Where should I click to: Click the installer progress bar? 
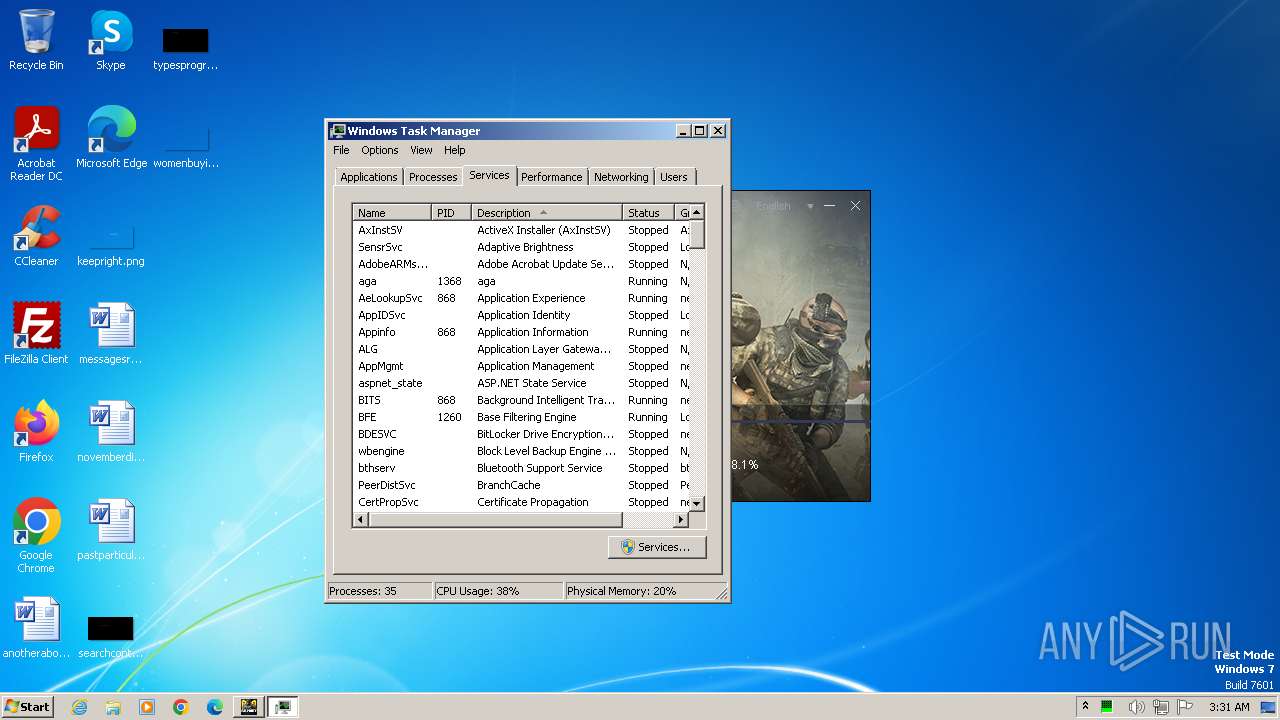(800, 422)
